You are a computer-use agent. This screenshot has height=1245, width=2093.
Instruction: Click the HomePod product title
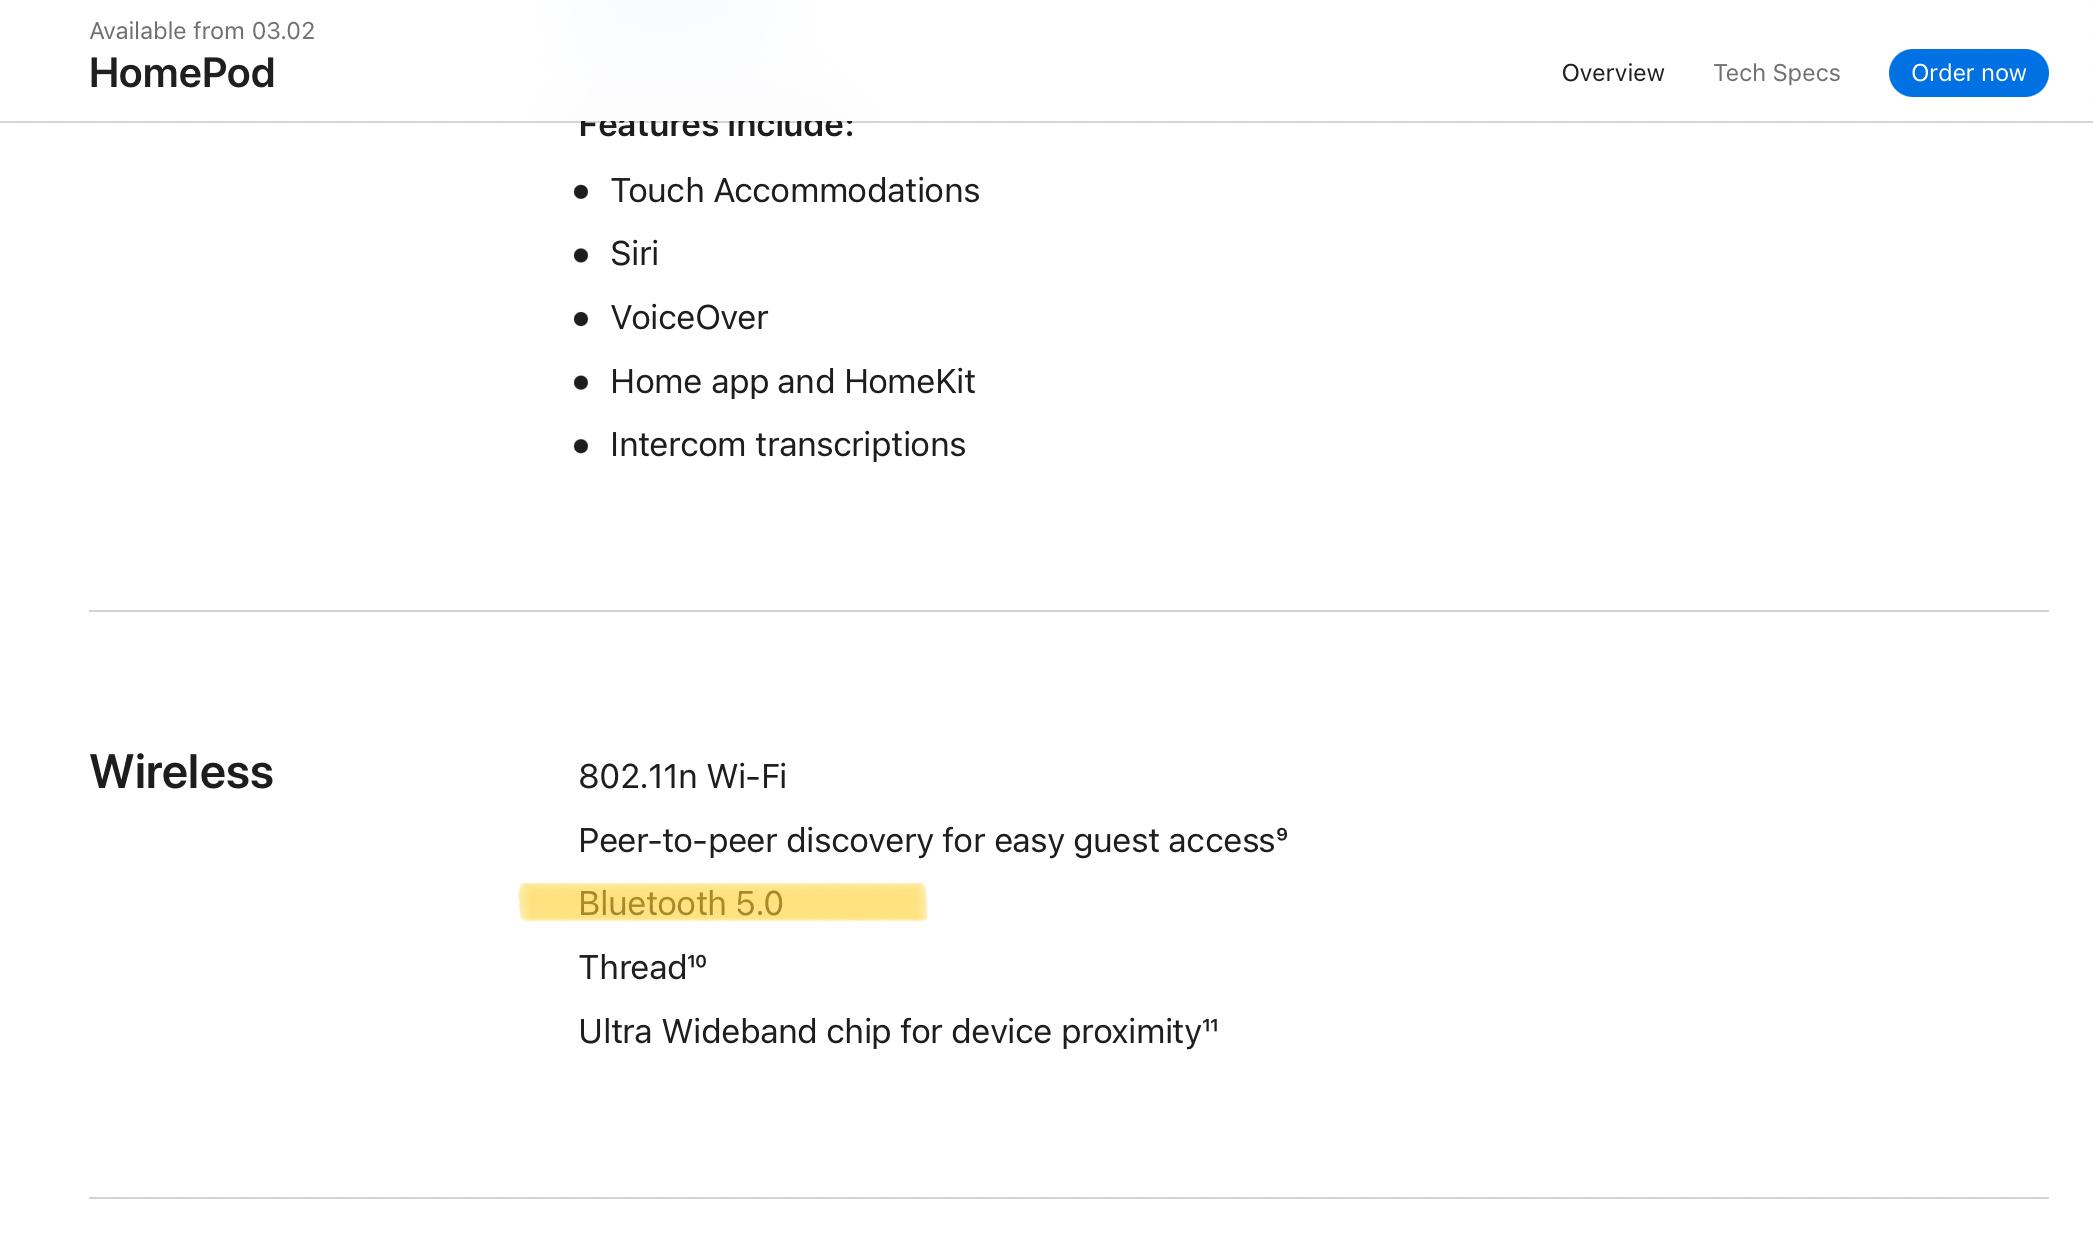(182, 73)
